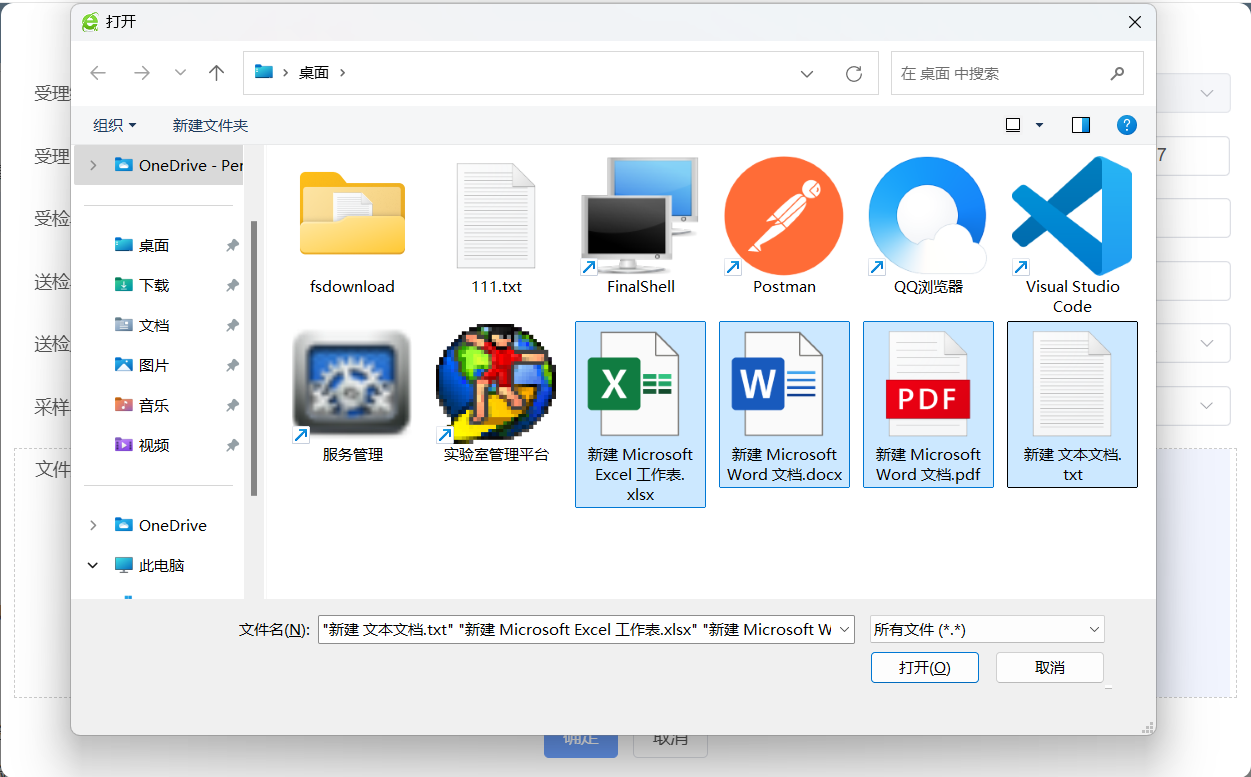
Task: Open recent locations dropdown arrow
Action: pyautogui.click(x=180, y=73)
